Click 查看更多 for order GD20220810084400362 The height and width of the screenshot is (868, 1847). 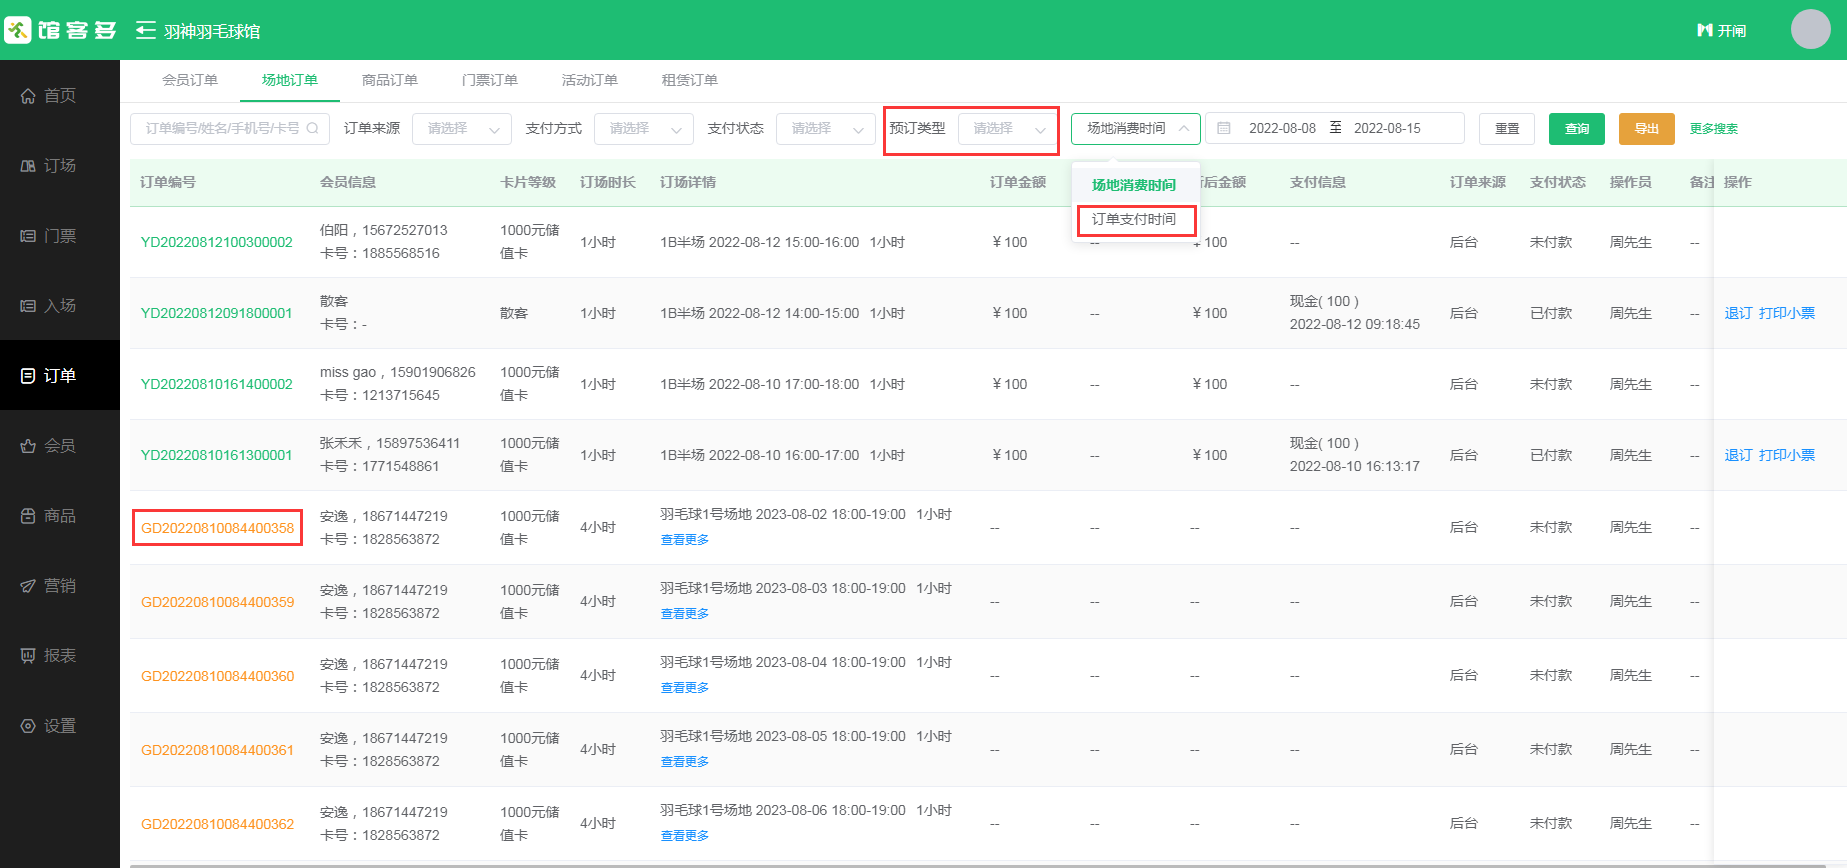685,836
